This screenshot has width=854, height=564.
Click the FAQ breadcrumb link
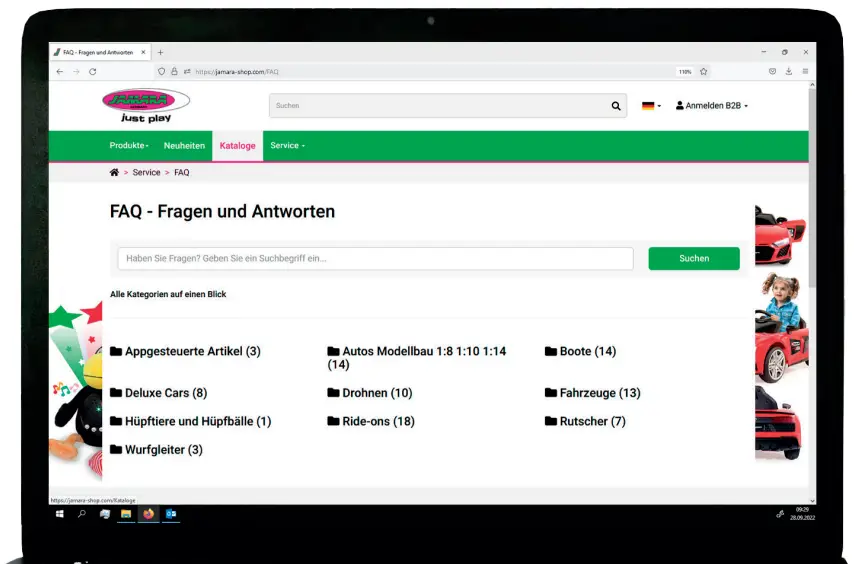[x=182, y=172]
